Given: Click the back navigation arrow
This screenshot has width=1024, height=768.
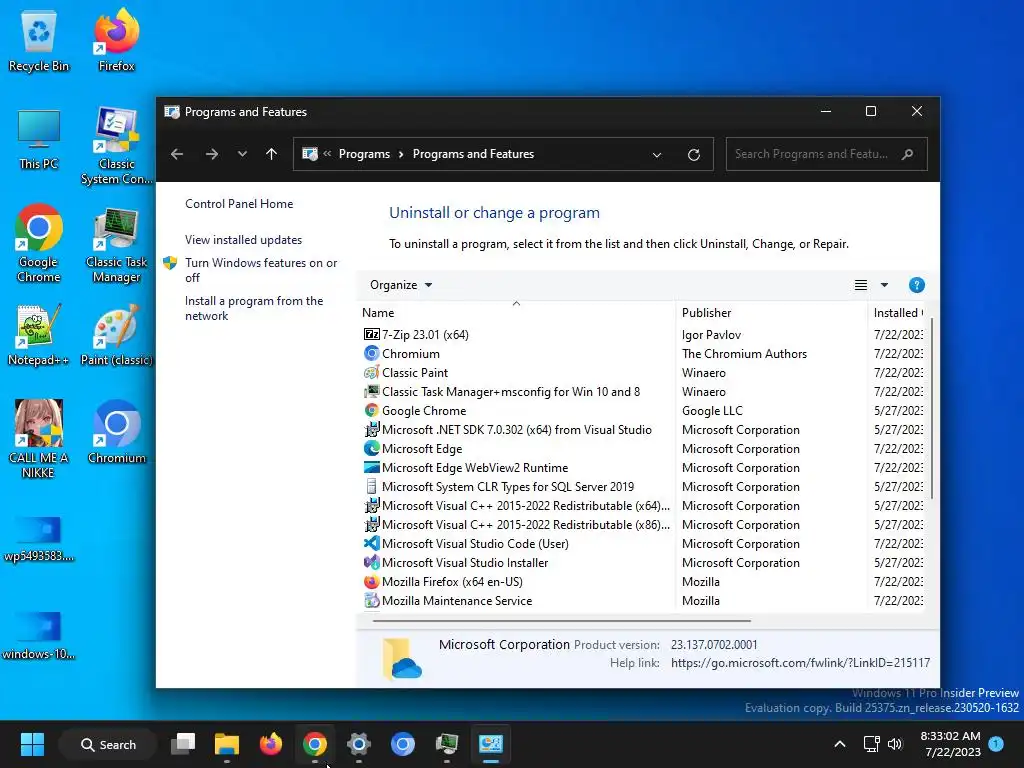Looking at the screenshot, I should (177, 154).
